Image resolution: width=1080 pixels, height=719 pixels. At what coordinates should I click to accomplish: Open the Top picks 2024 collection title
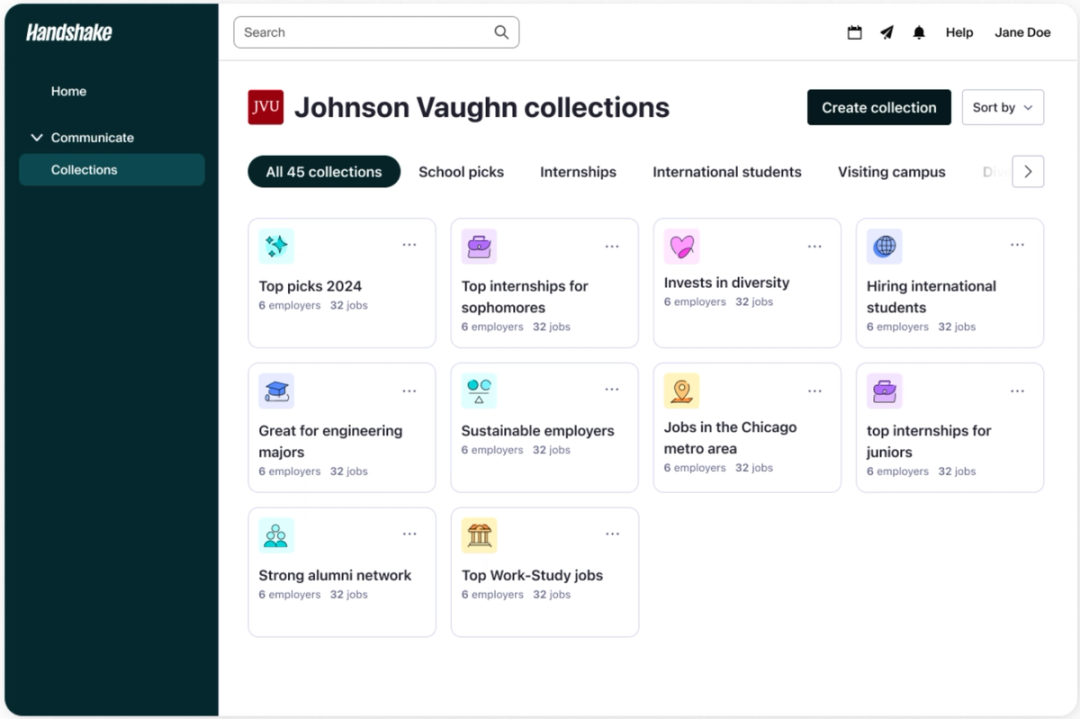[310, 286]
